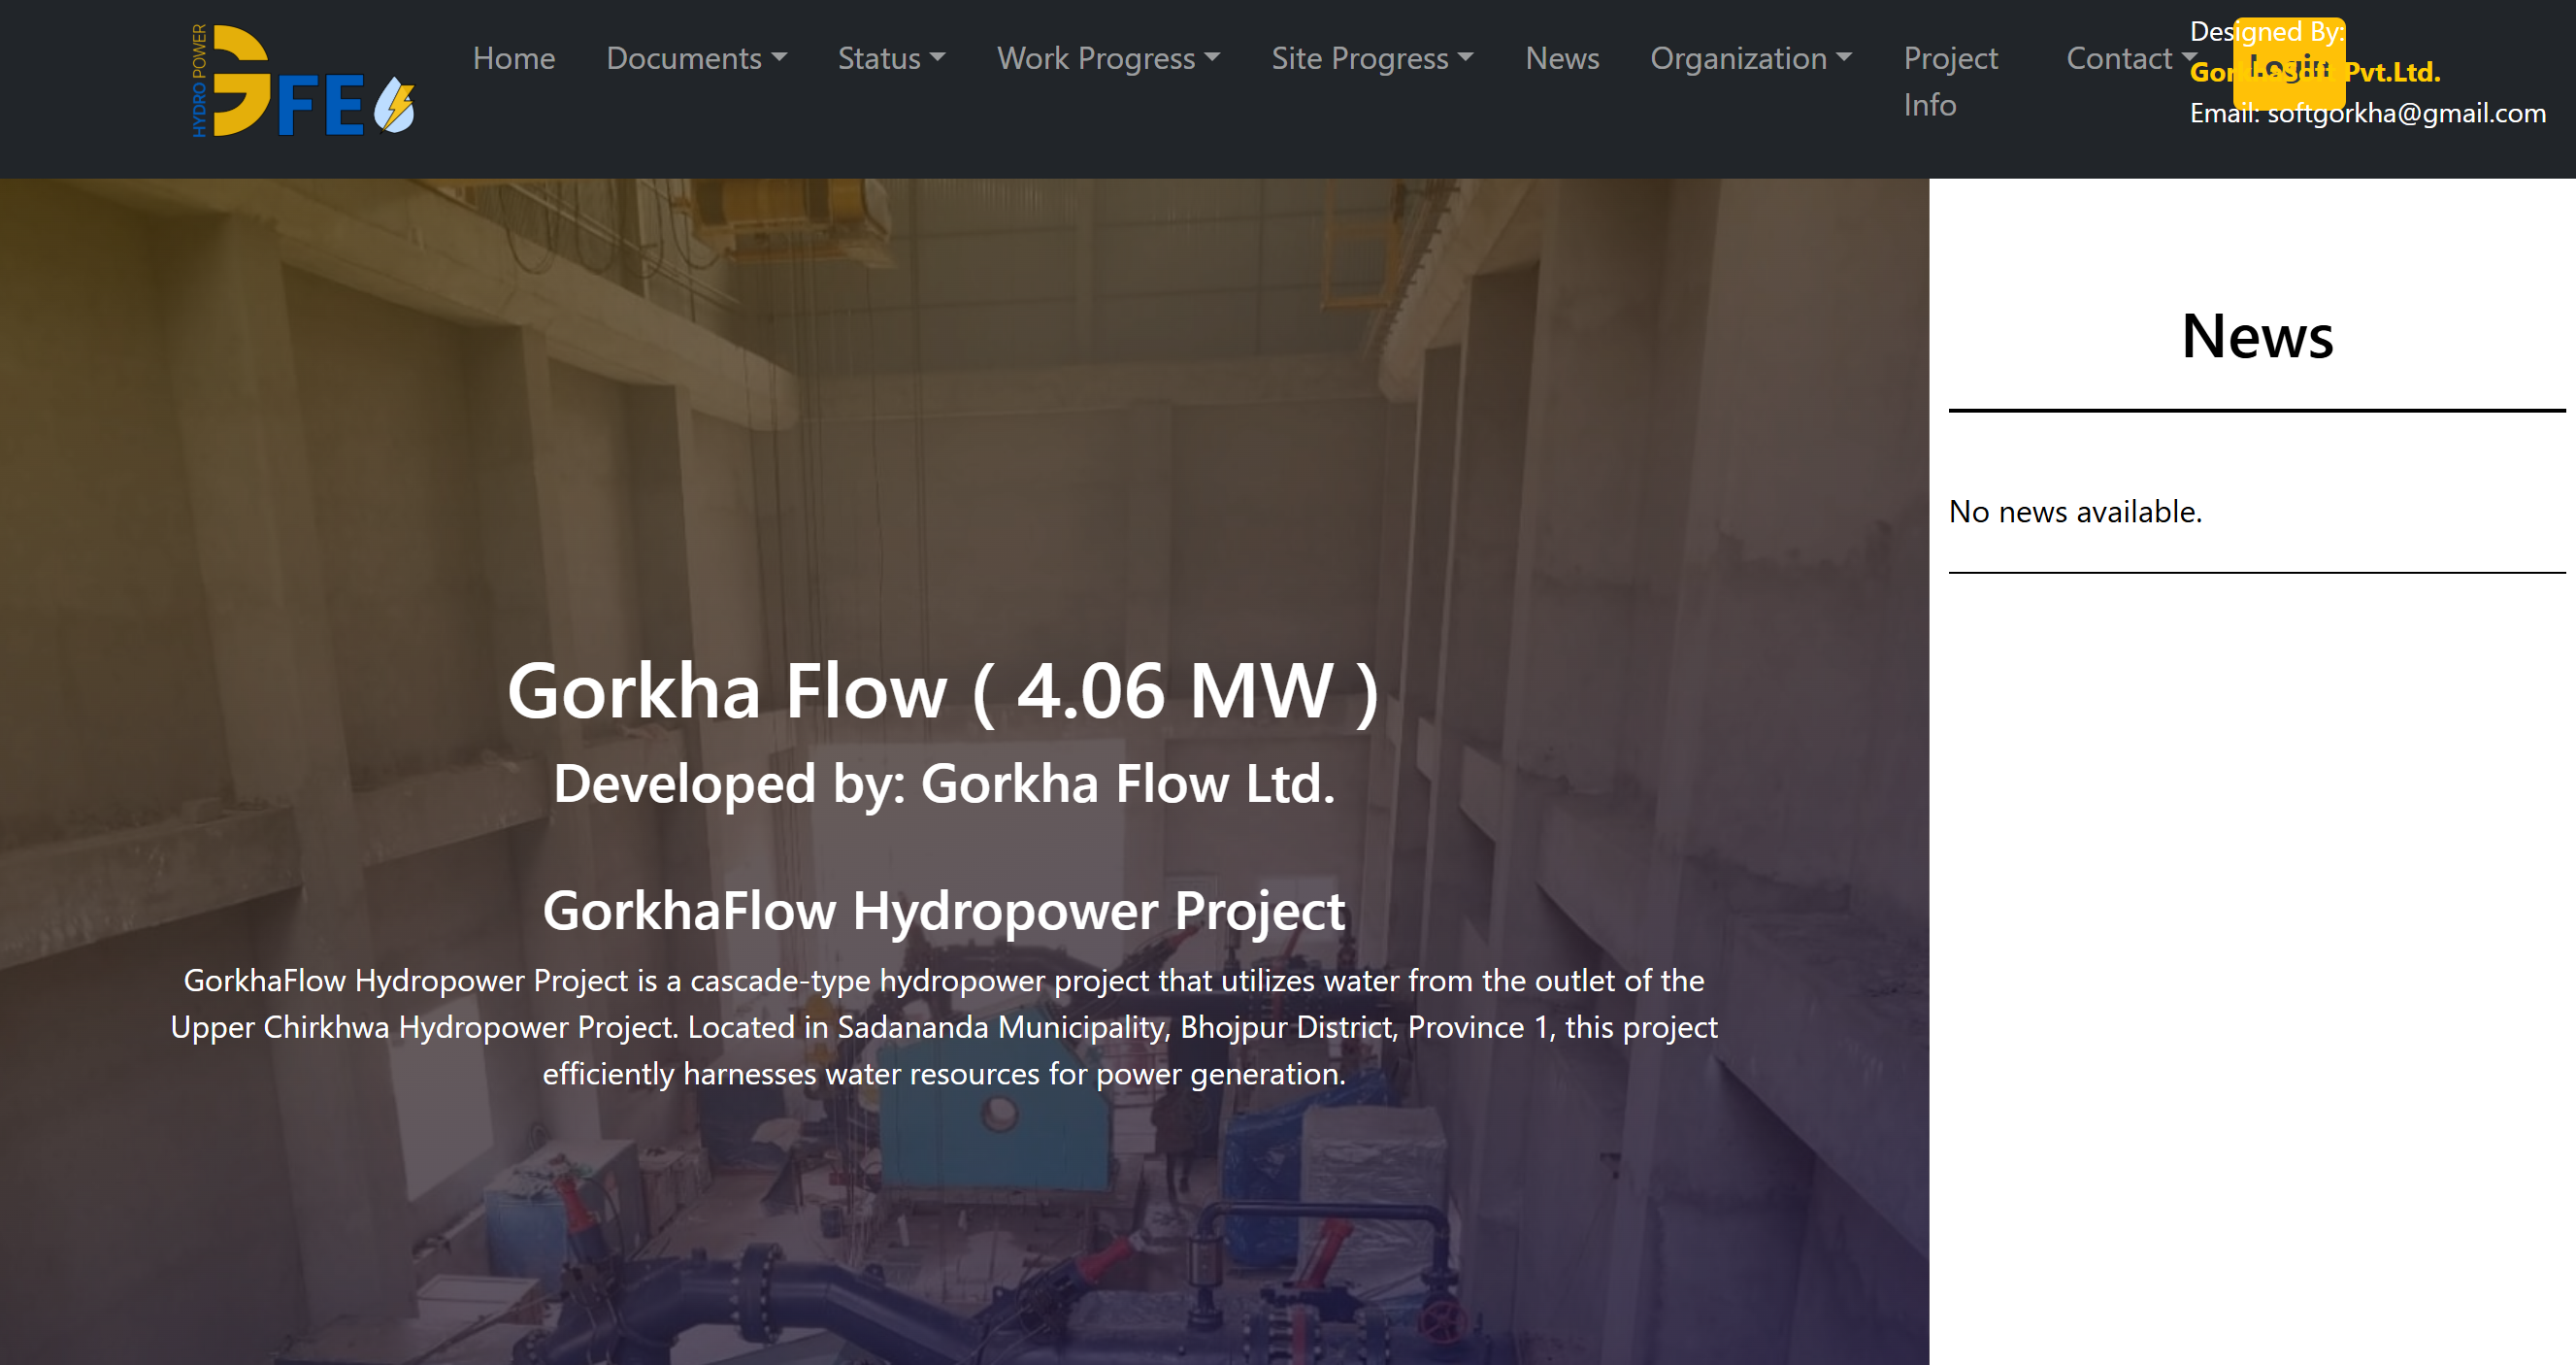Click 'Developed by: Gorkha Flow Ltd.' text
Screen dimensions: 2576x1365
[x=943, y=783]
